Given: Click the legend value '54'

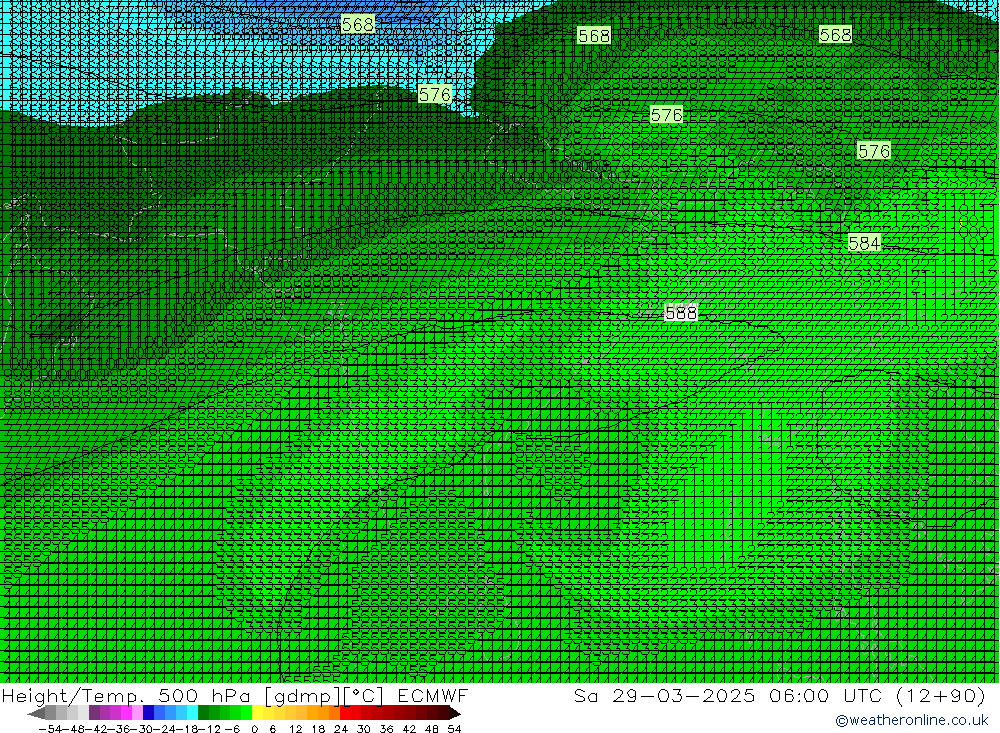Looking at the screenshot, I should click(x=454, y=729).
